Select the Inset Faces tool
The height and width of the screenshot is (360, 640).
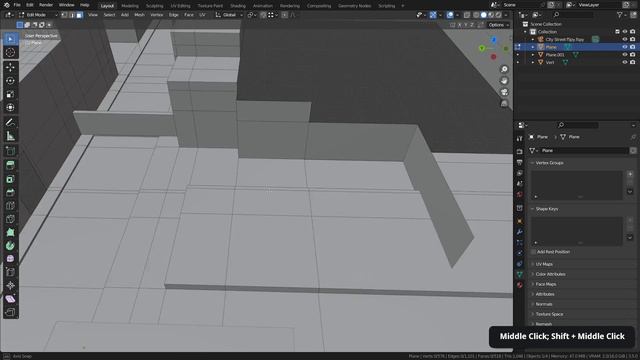point(10,179)
